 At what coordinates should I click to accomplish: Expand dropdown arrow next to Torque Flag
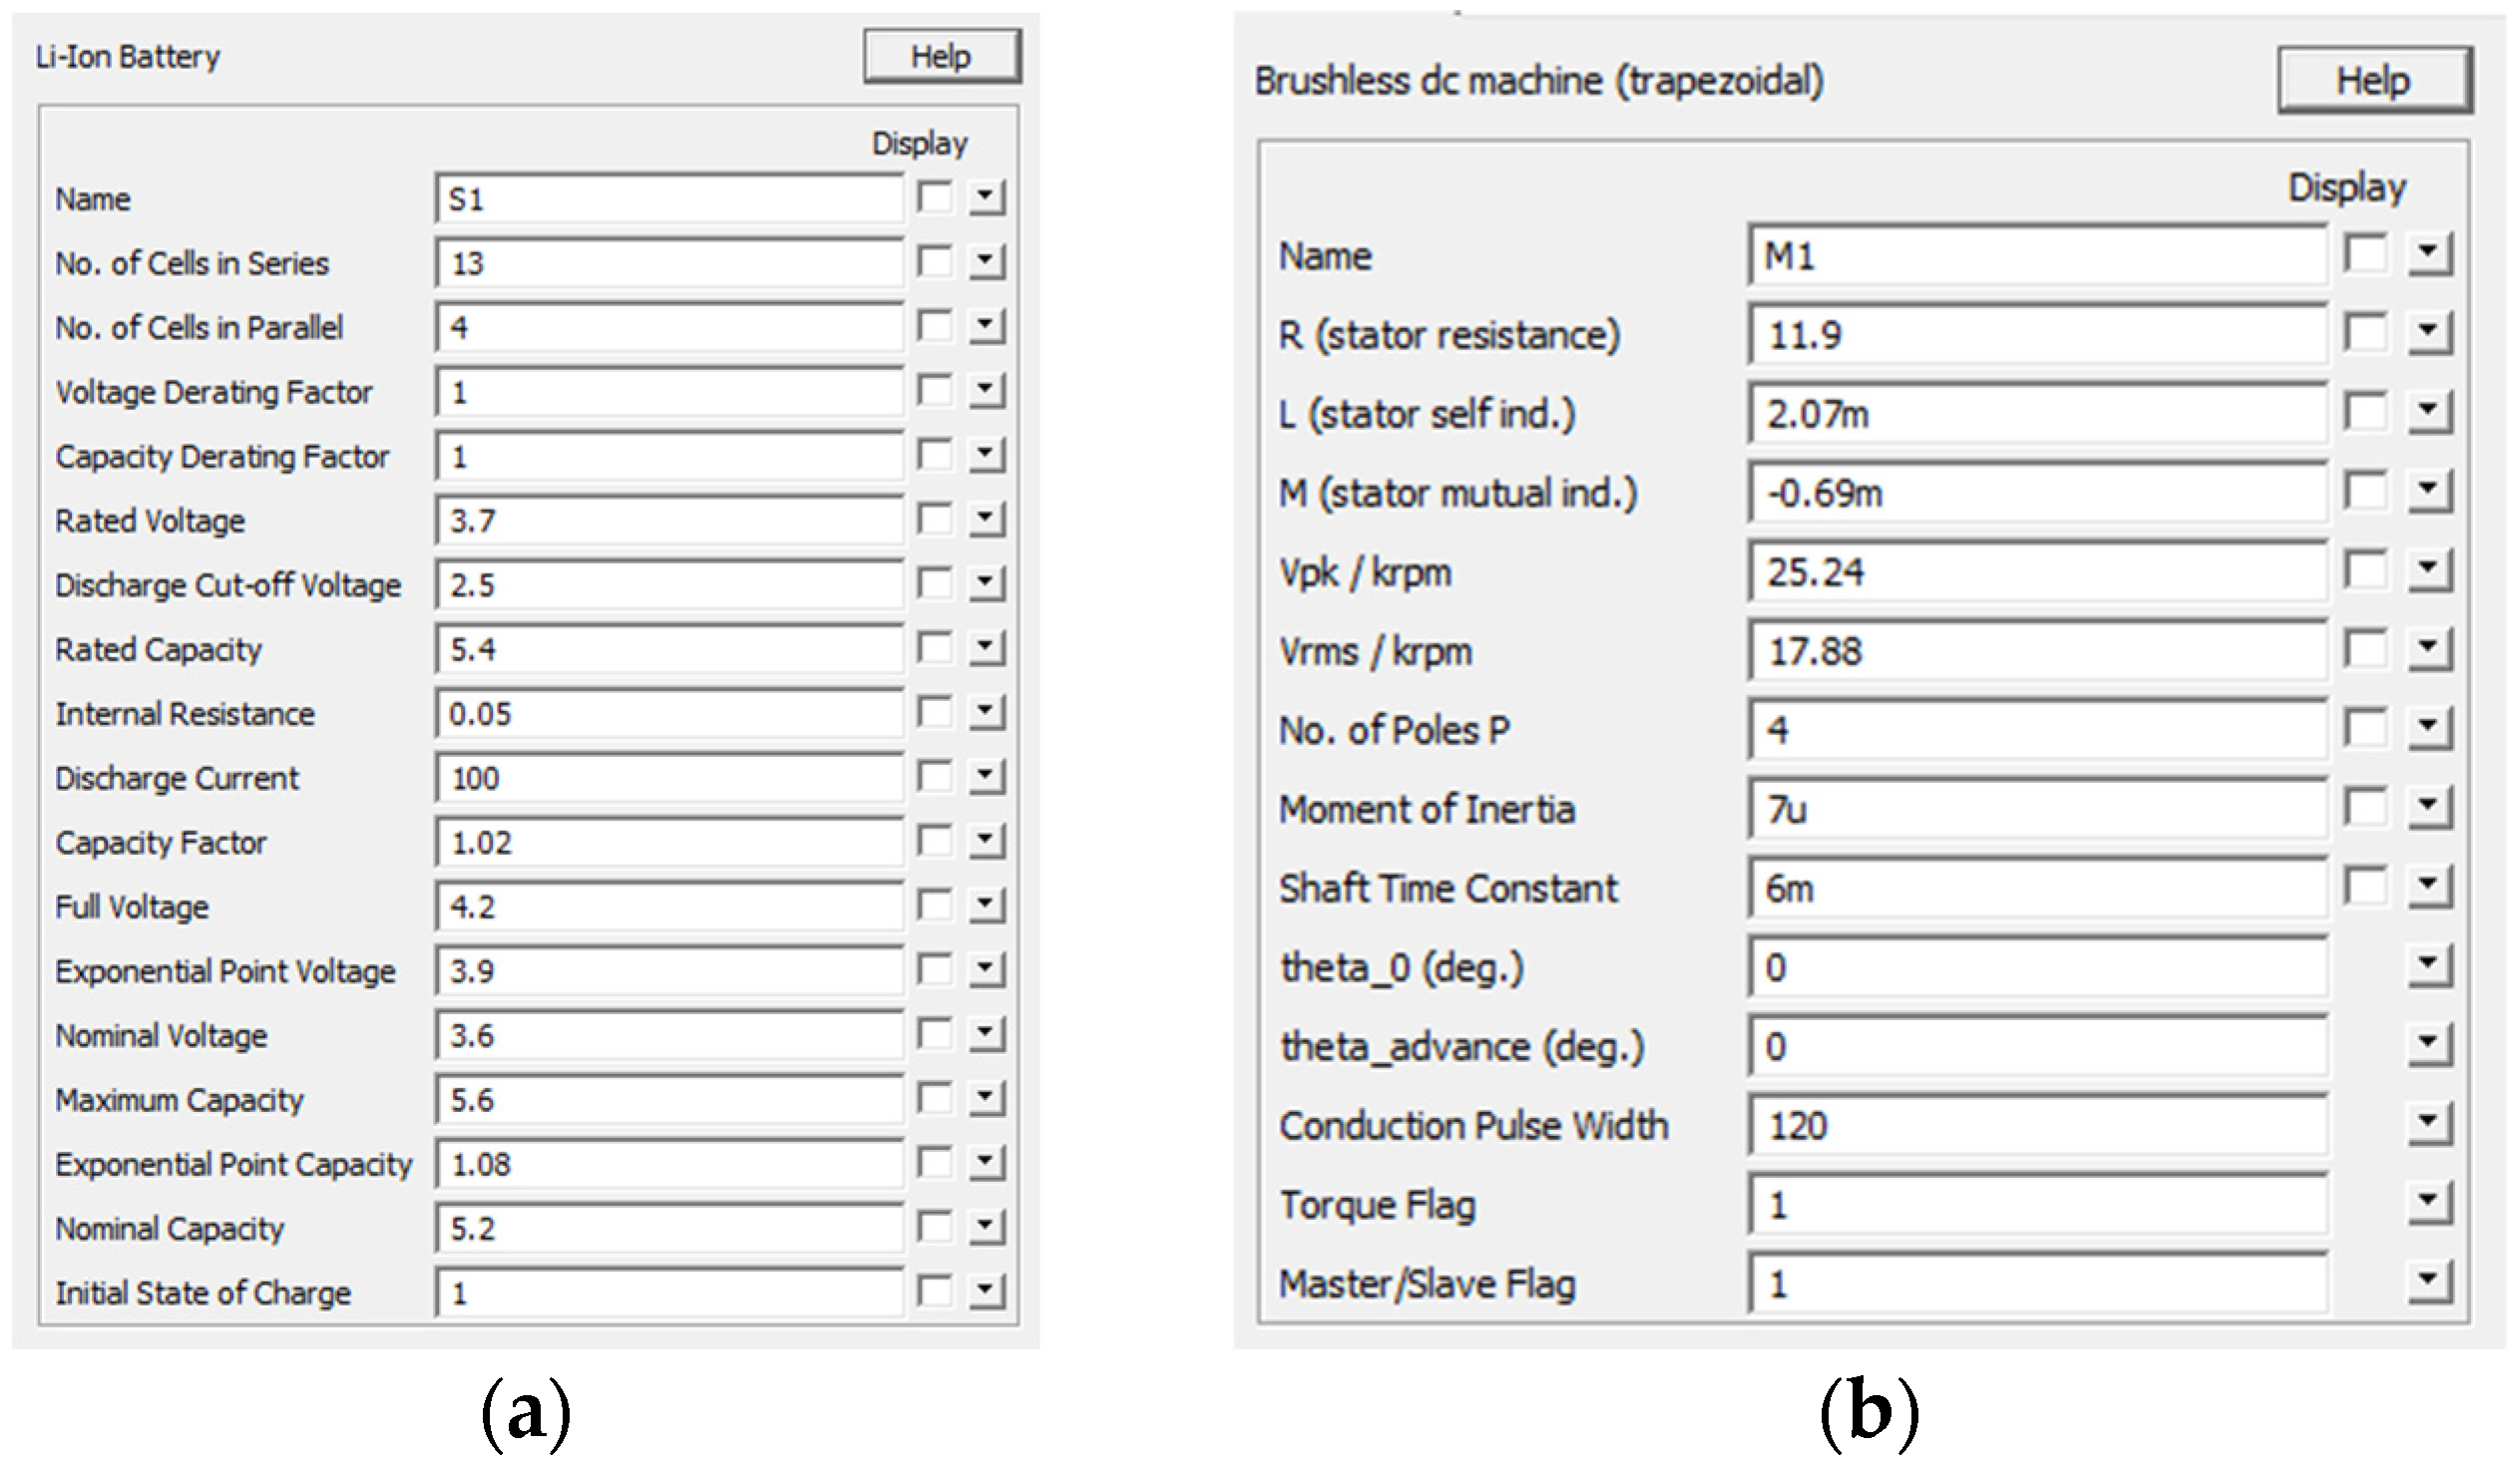pyautogui.click(x=2430, y=1203)
